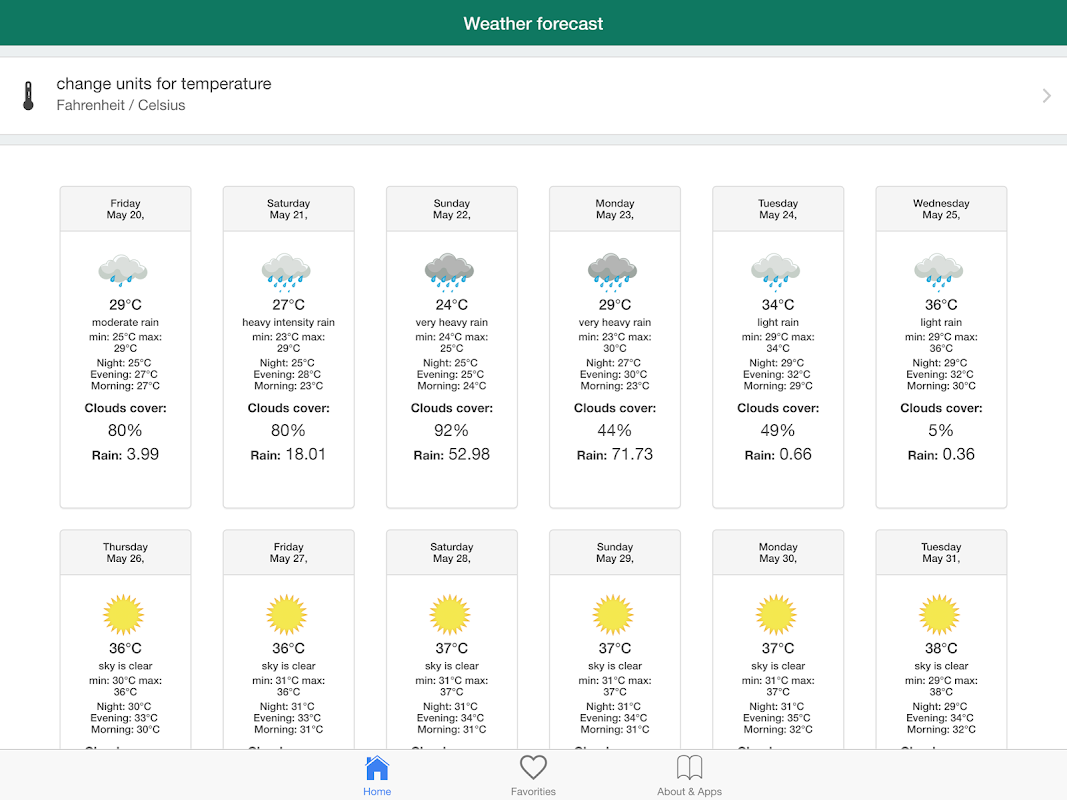Click rain cloud icon for Saturday May 21
The image size is (1067, 800).
pos(286,272)
